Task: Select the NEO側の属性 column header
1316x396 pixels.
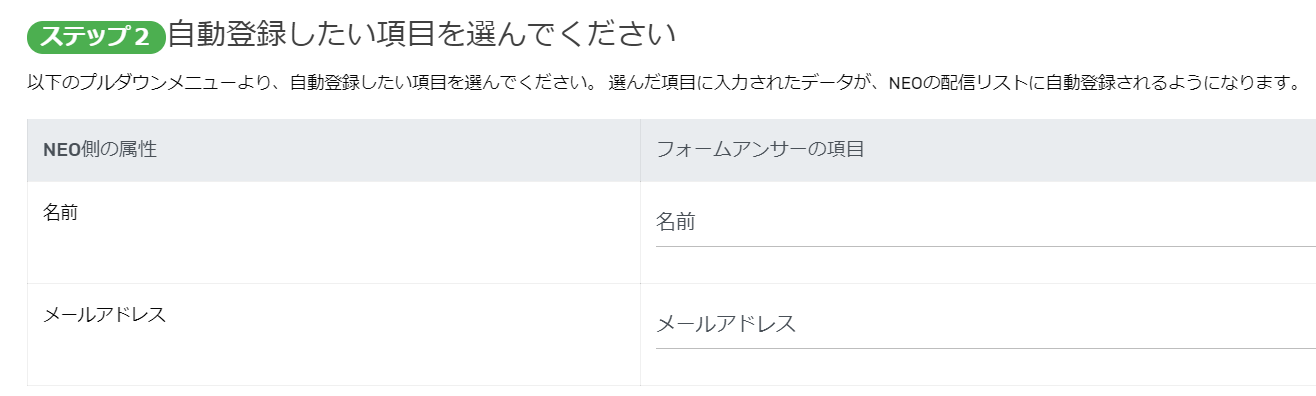Action: (x=334, y=150)
